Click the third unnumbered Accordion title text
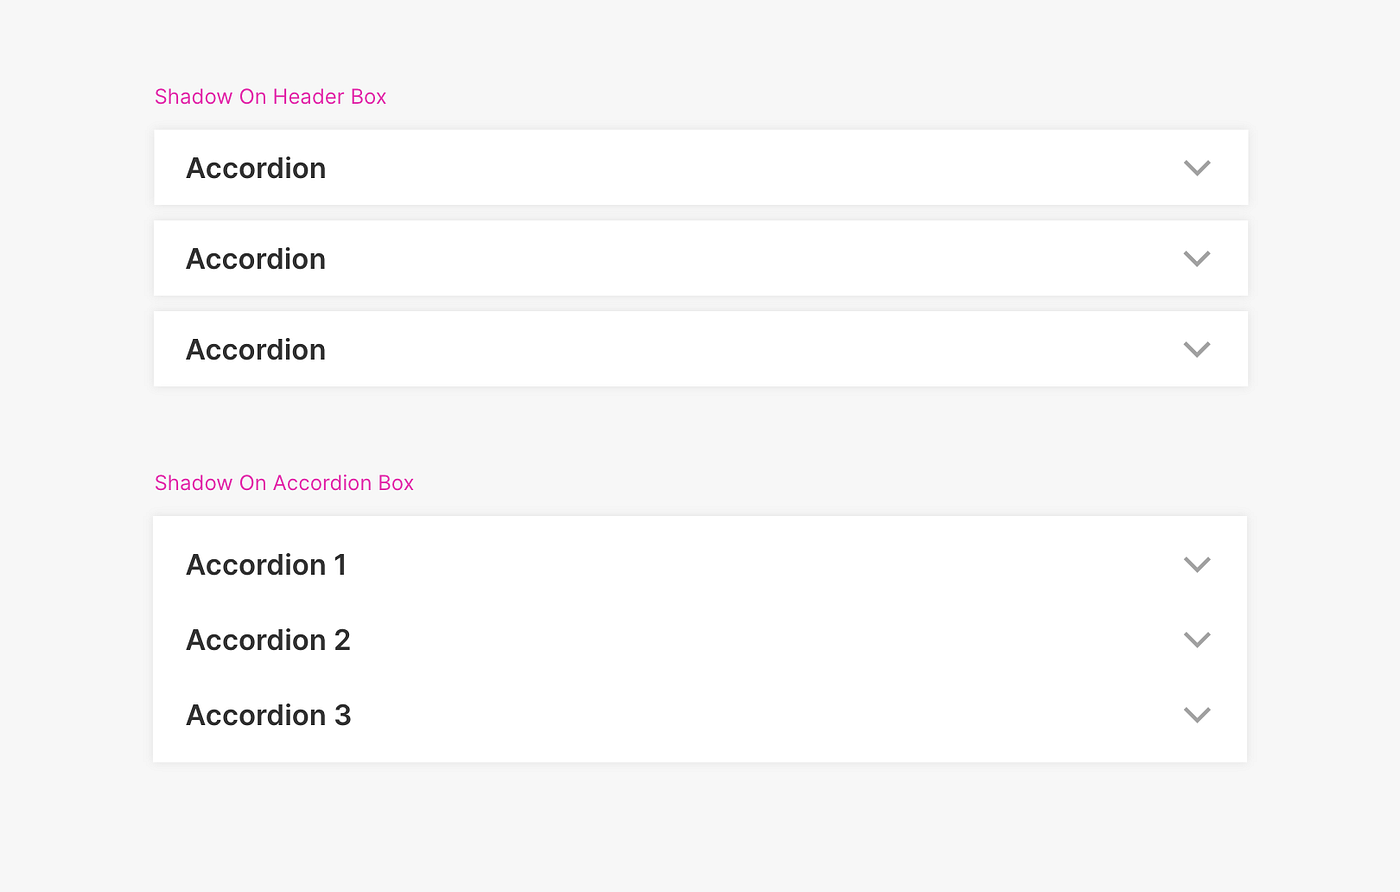Viewport: 1400px width, 892px height. 256,349
